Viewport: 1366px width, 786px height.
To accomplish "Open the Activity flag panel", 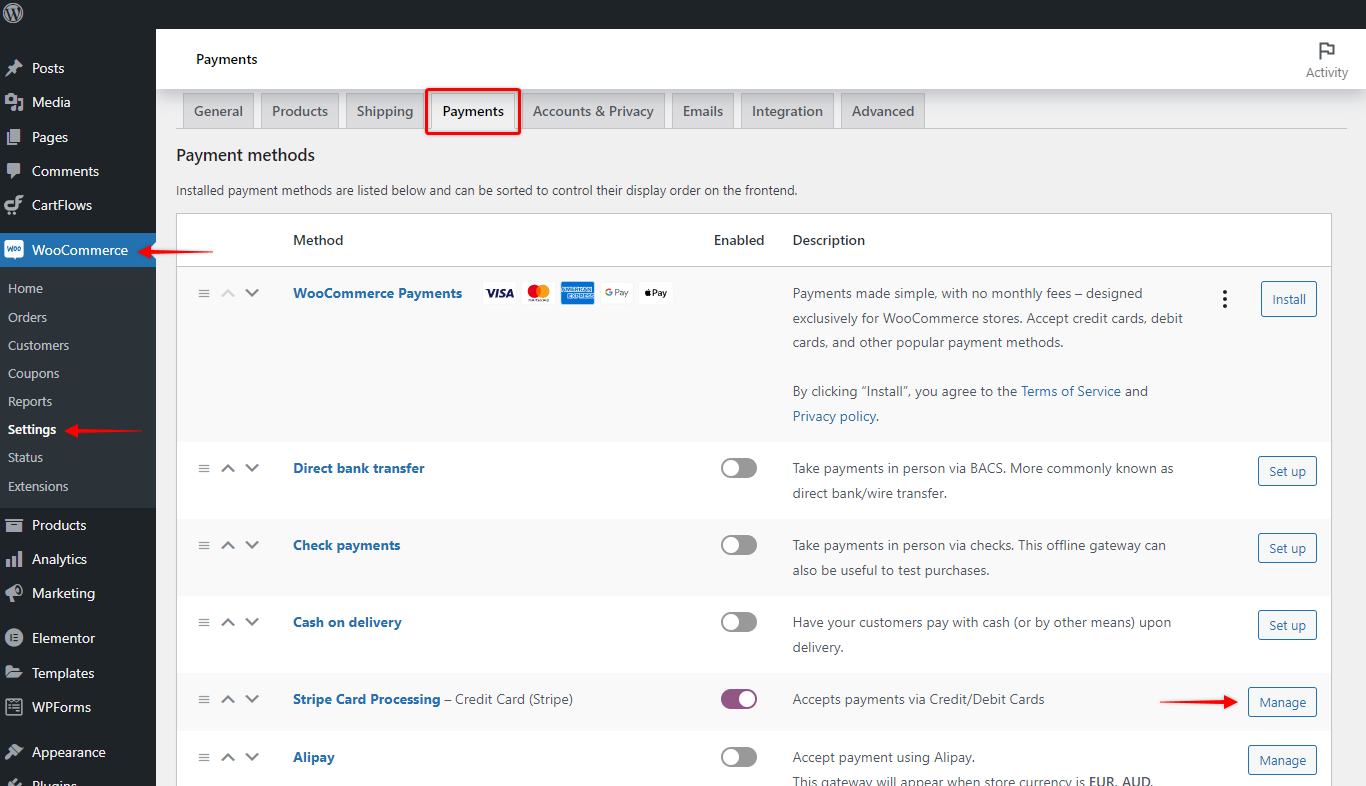I will (x=1326, y=60).
